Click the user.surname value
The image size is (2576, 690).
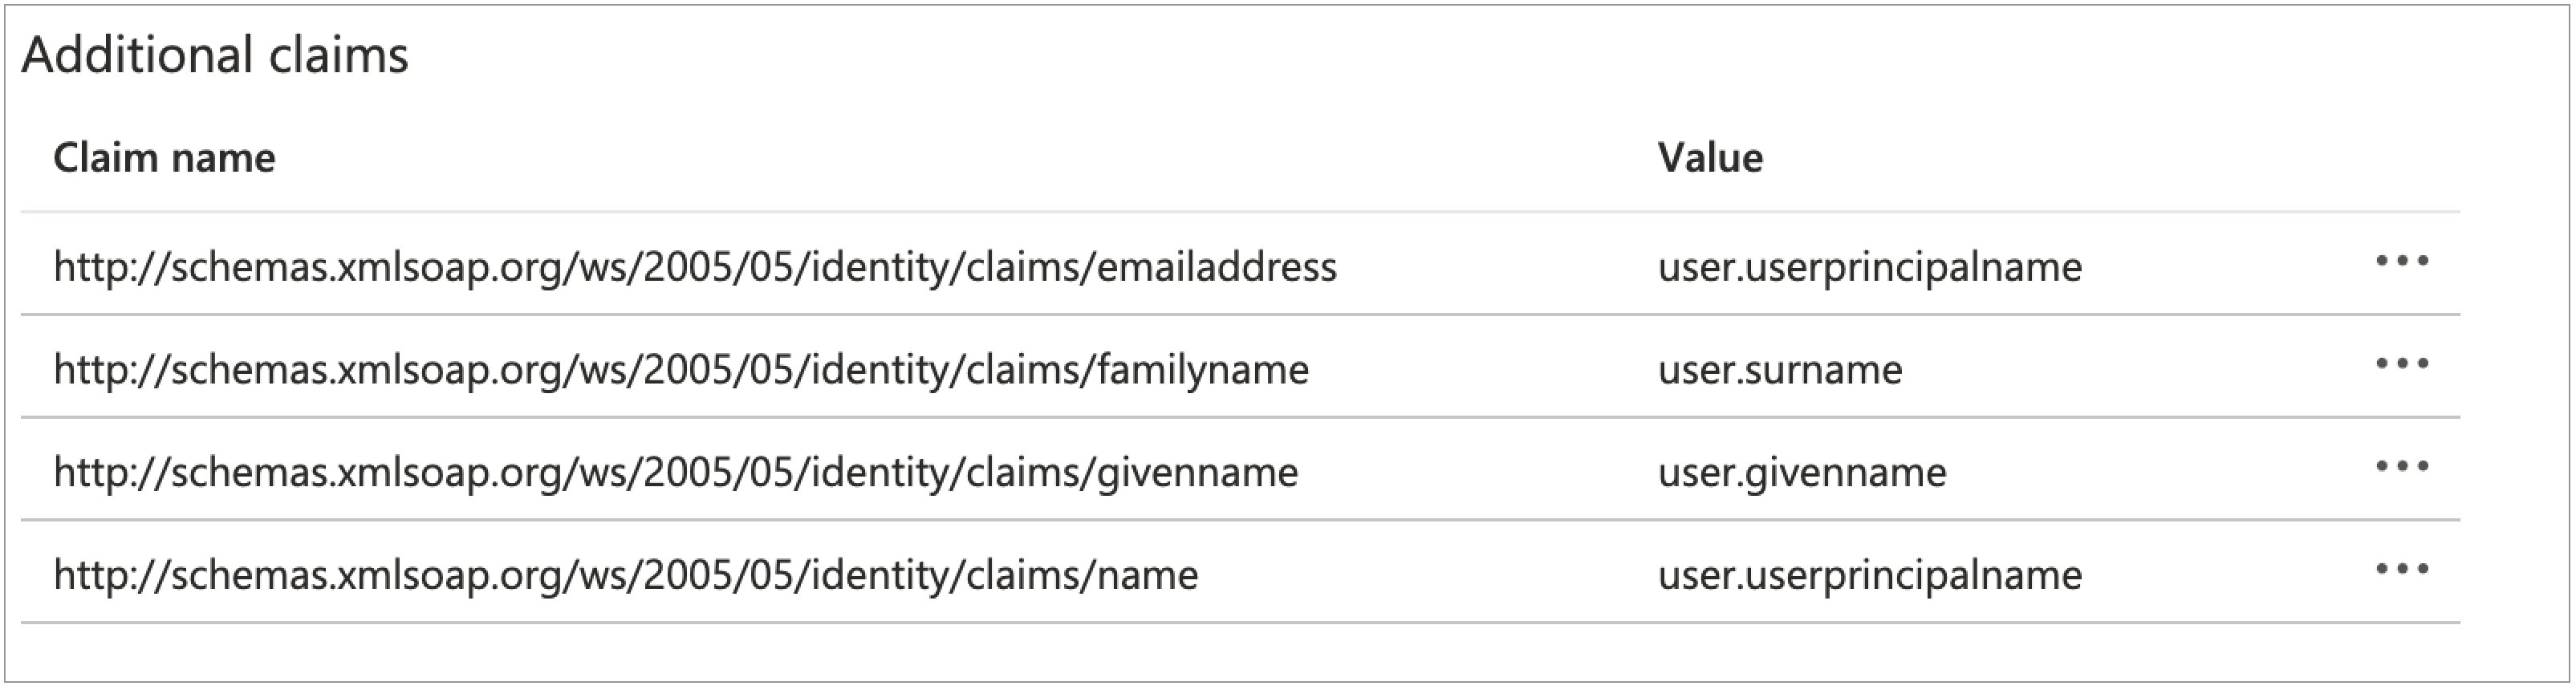point(1780,370)
